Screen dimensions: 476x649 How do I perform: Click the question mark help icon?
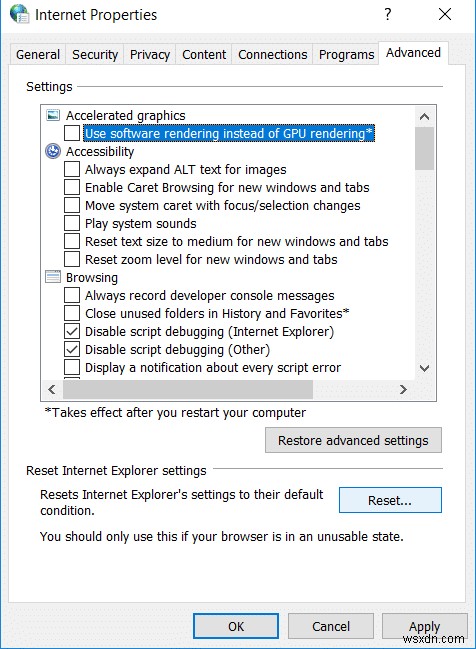tap(387, 14)
